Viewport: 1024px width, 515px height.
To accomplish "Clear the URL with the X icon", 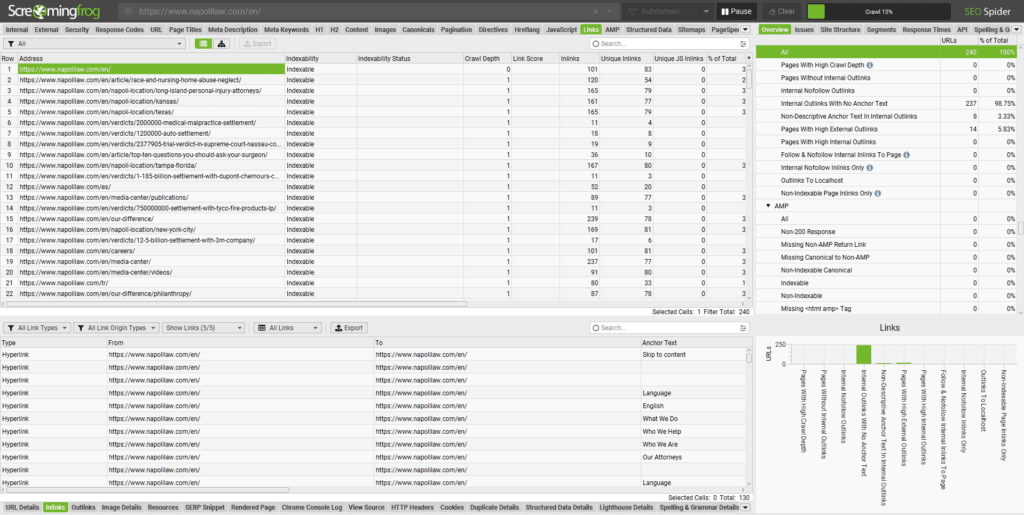I will (x=595, y=12).
